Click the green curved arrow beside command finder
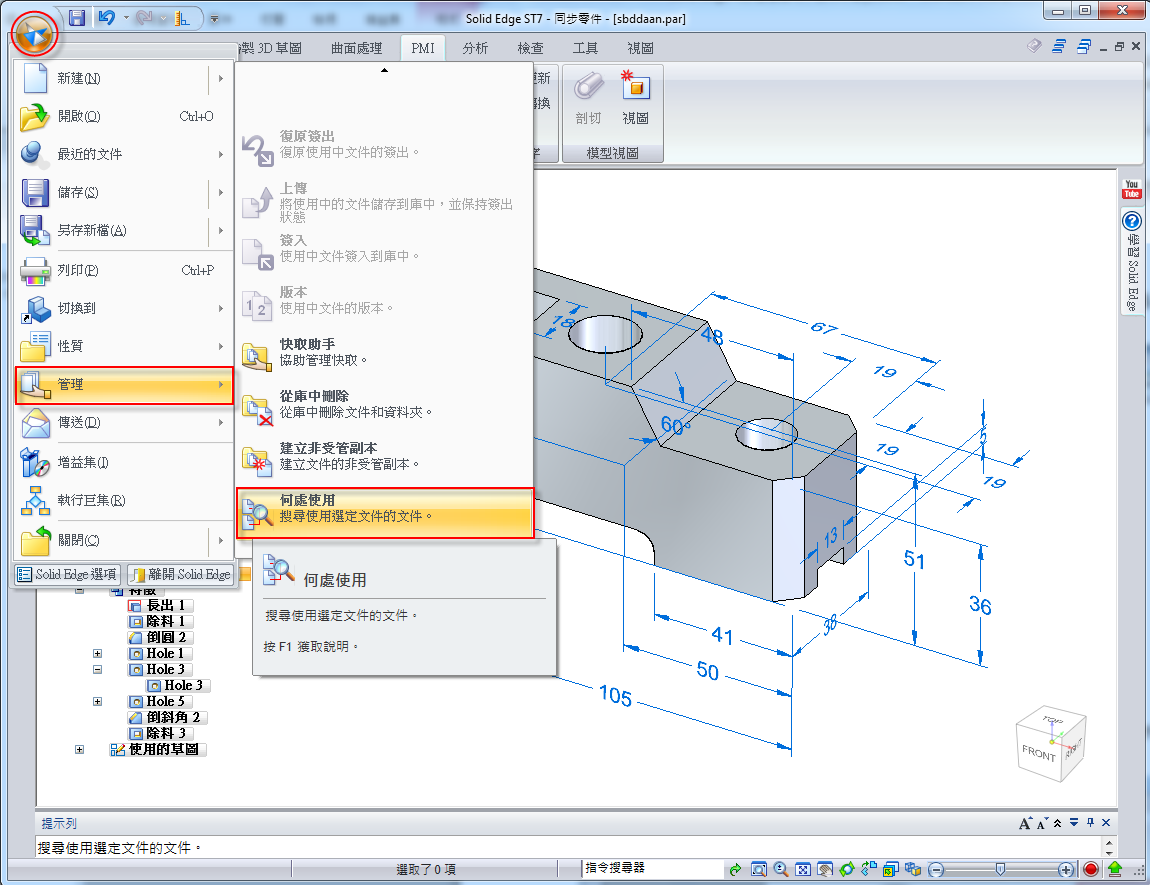This screenshot has height=885, width=1150. pyautogui.click(x=735, y=870)
